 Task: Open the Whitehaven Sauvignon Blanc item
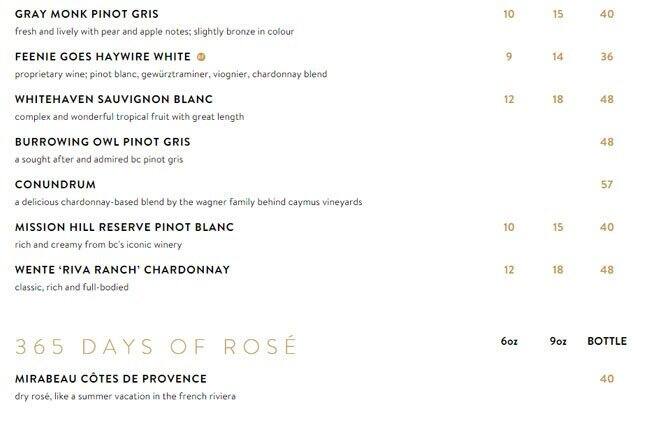pos(114,99)
